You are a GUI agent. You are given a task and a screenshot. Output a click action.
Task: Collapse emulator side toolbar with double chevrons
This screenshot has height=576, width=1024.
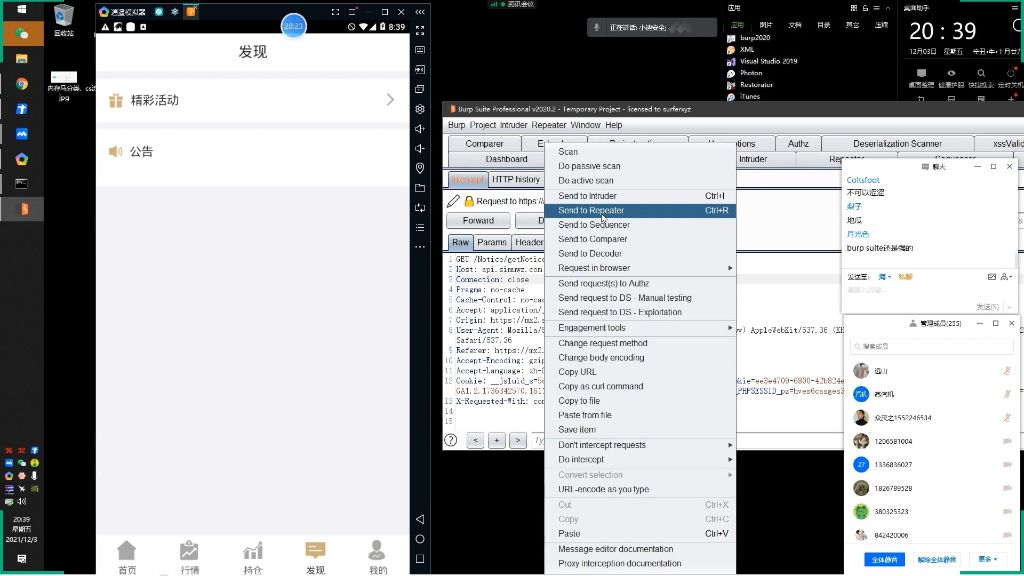420,12
